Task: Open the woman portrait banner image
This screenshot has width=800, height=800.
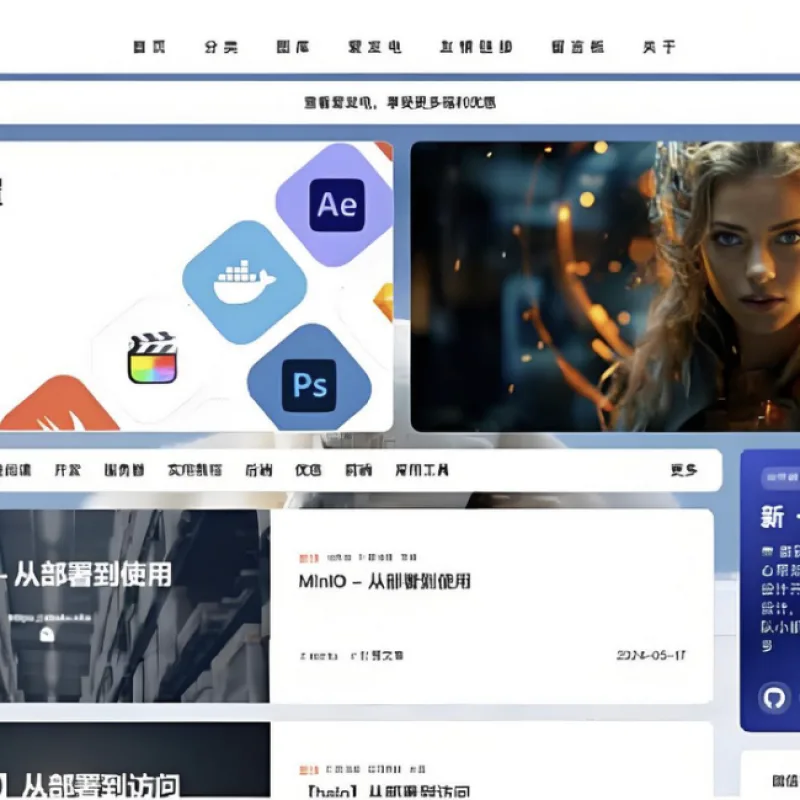Action: [605, 286]
